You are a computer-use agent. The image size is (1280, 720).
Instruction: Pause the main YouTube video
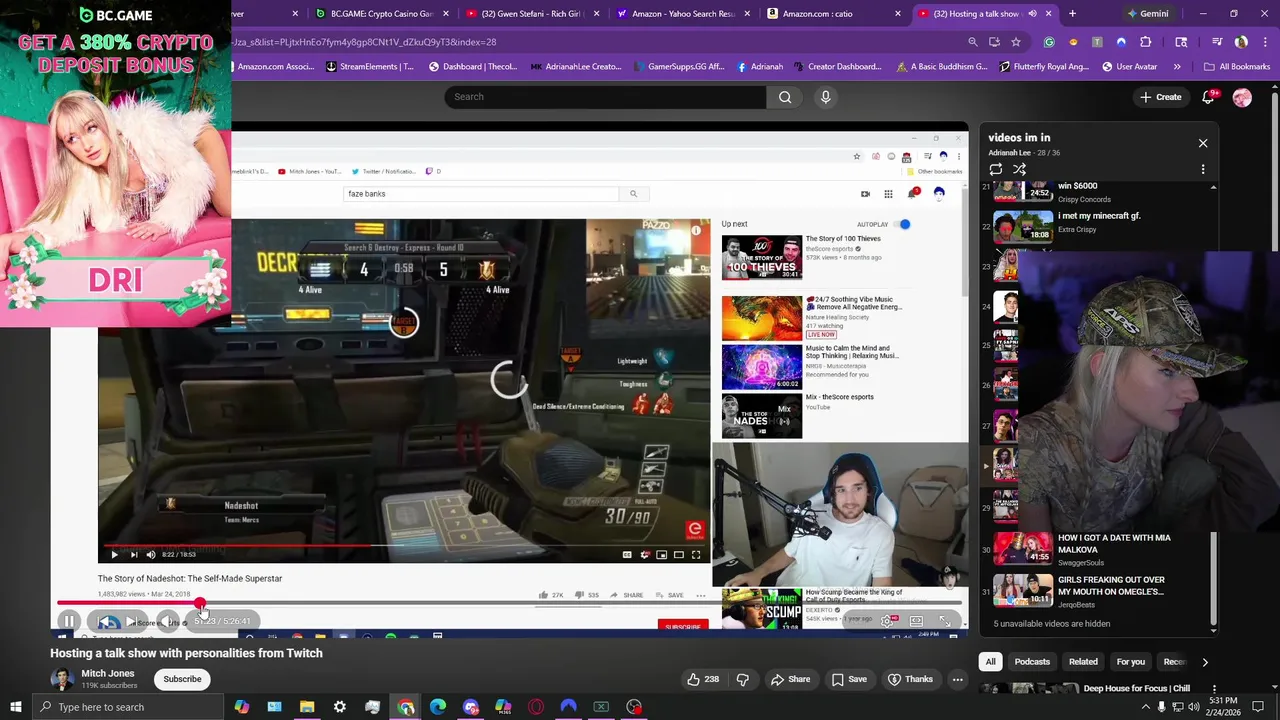69,621
